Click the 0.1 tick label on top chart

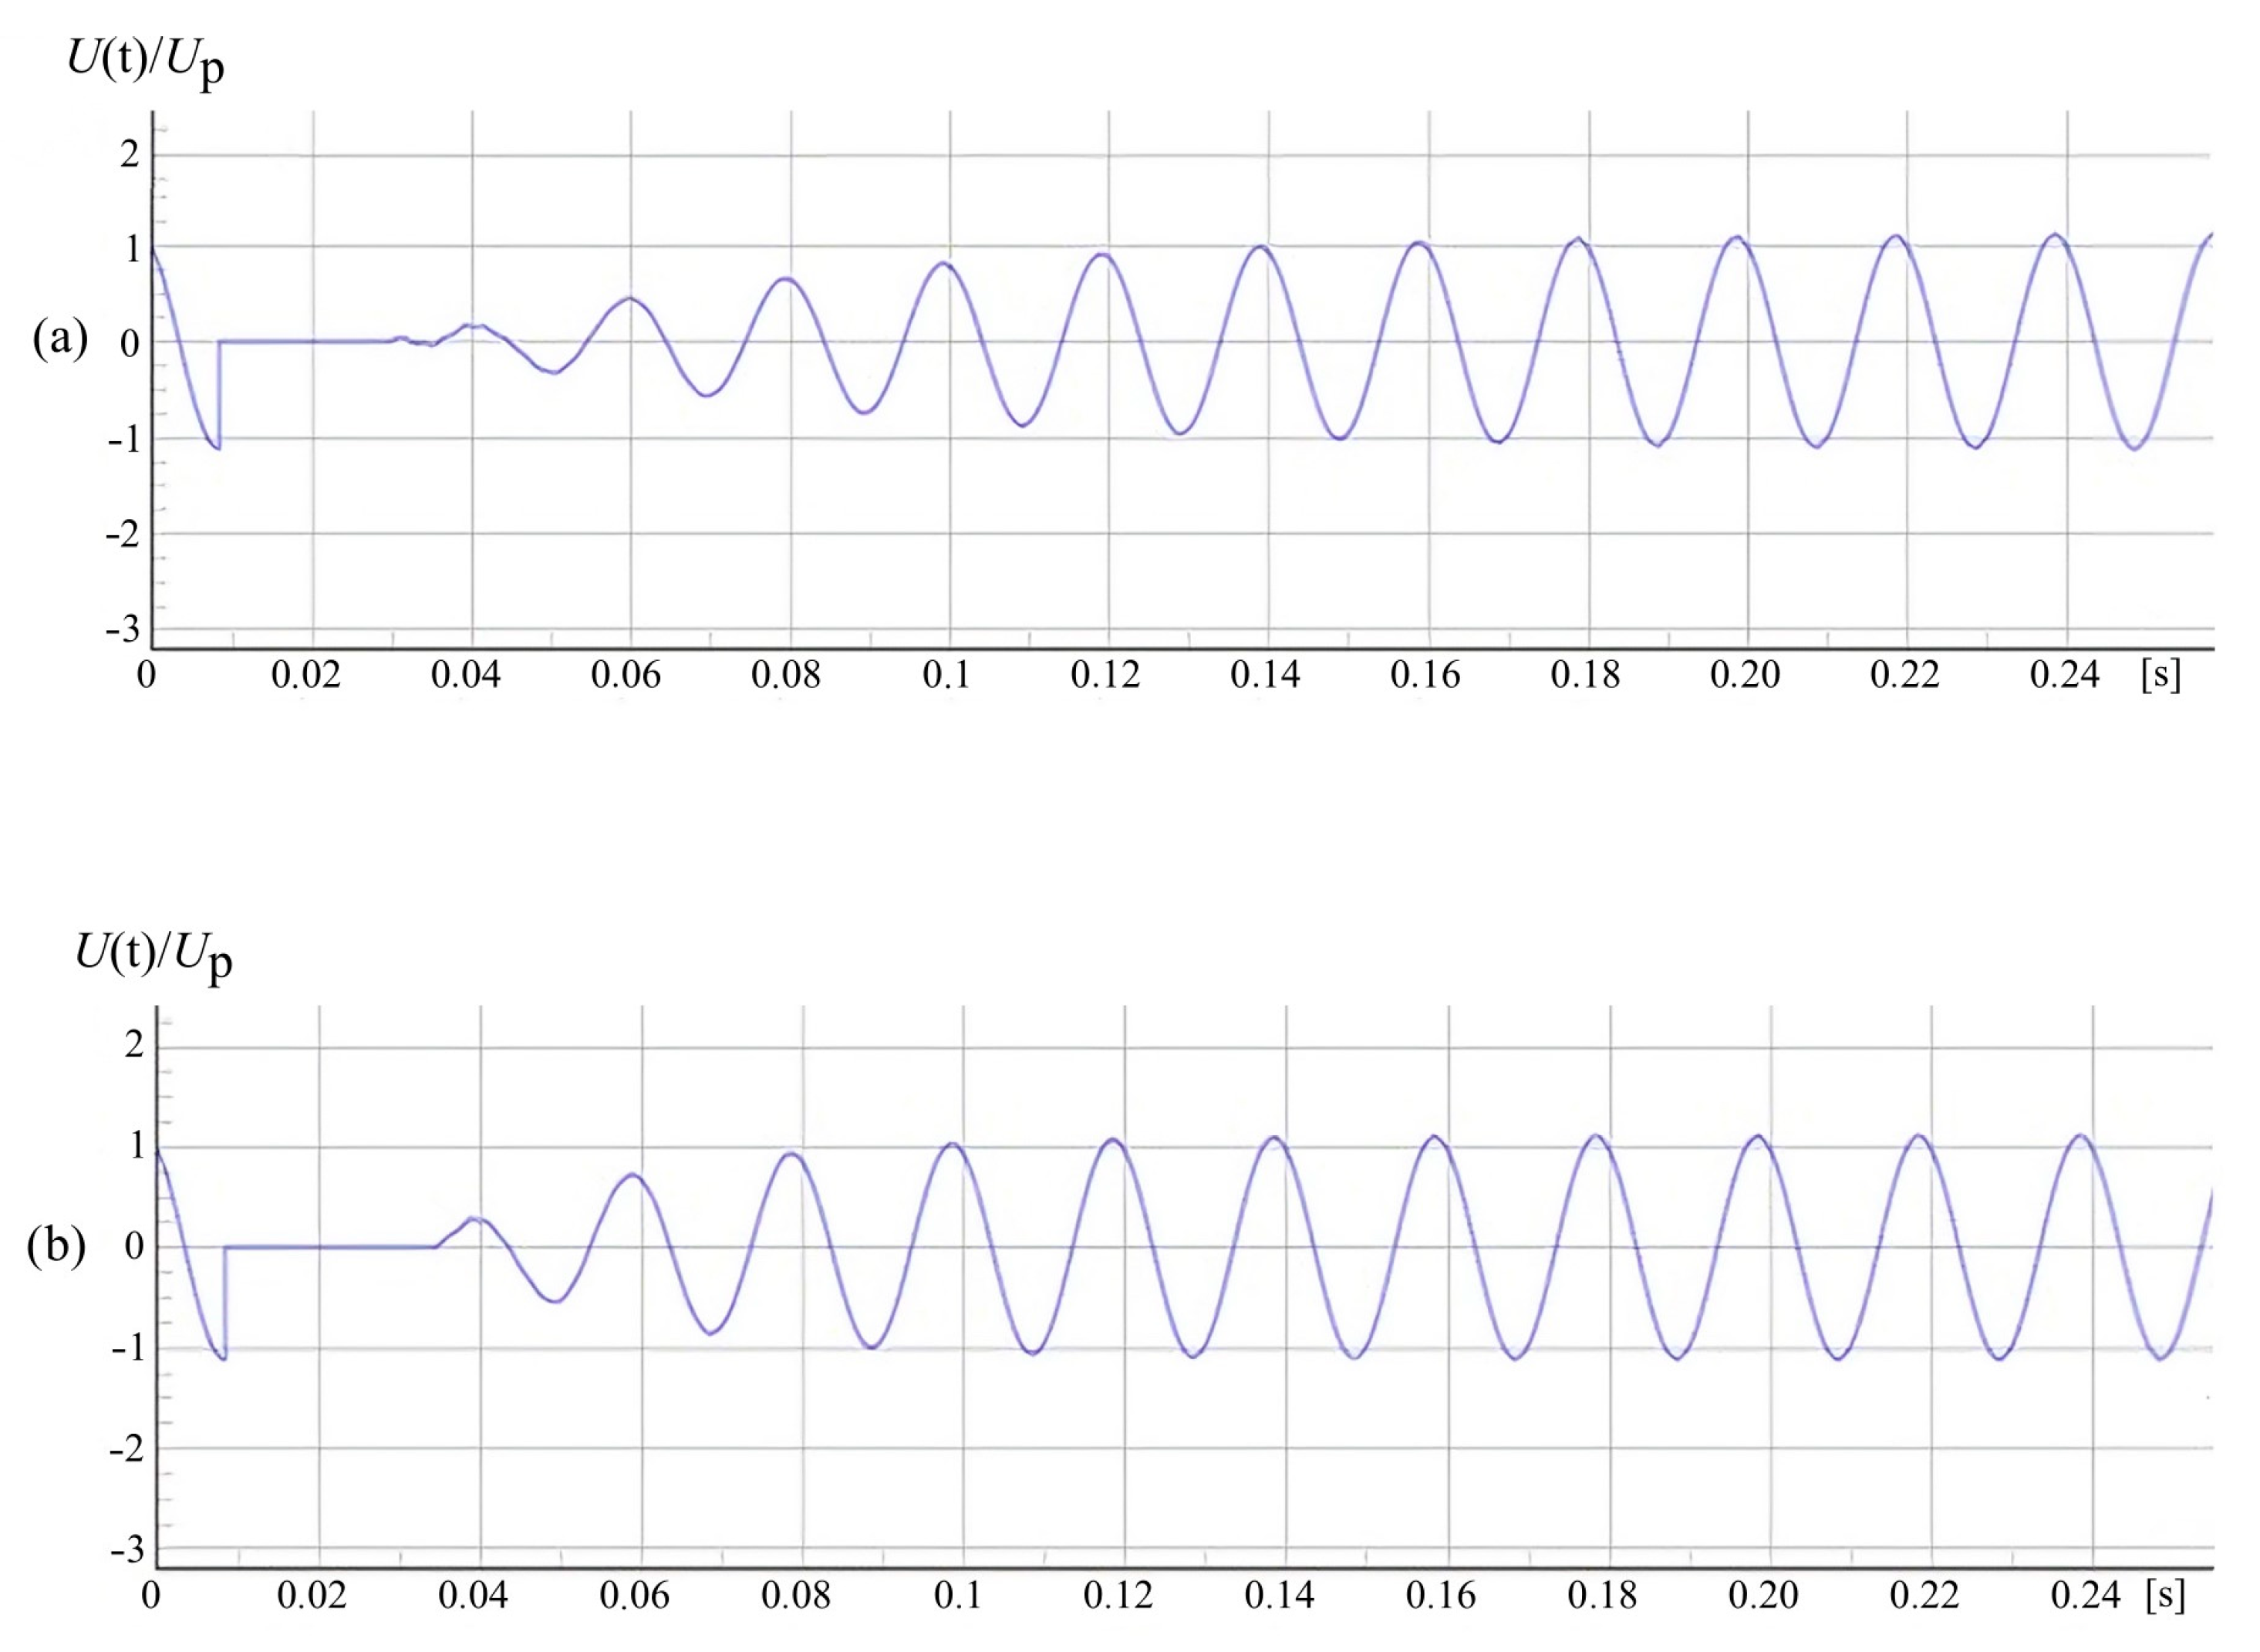[x=946, y=675]
